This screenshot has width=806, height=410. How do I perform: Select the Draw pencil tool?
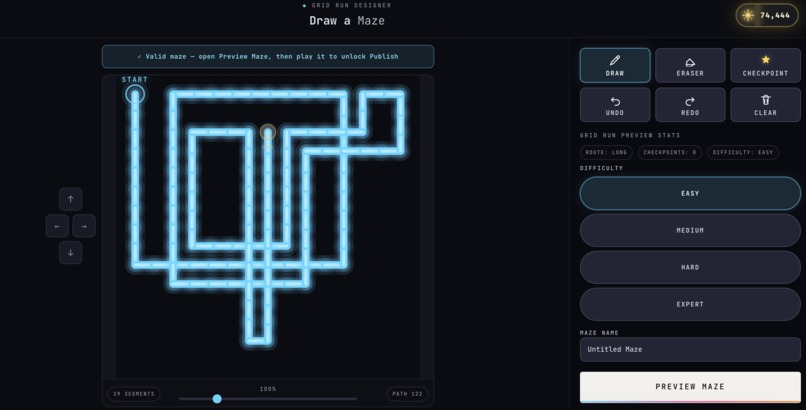tap(615, 65)
